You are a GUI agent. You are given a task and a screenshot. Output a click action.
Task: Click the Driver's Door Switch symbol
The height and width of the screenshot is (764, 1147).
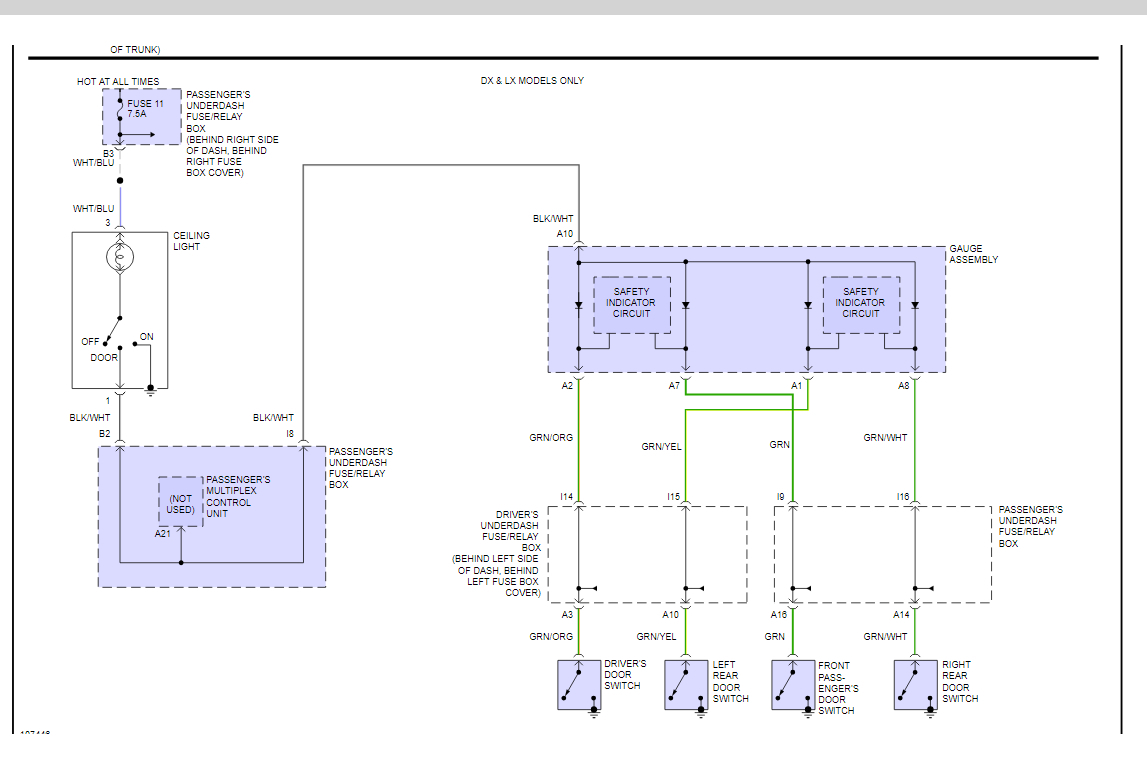click(x=578, y=685)
